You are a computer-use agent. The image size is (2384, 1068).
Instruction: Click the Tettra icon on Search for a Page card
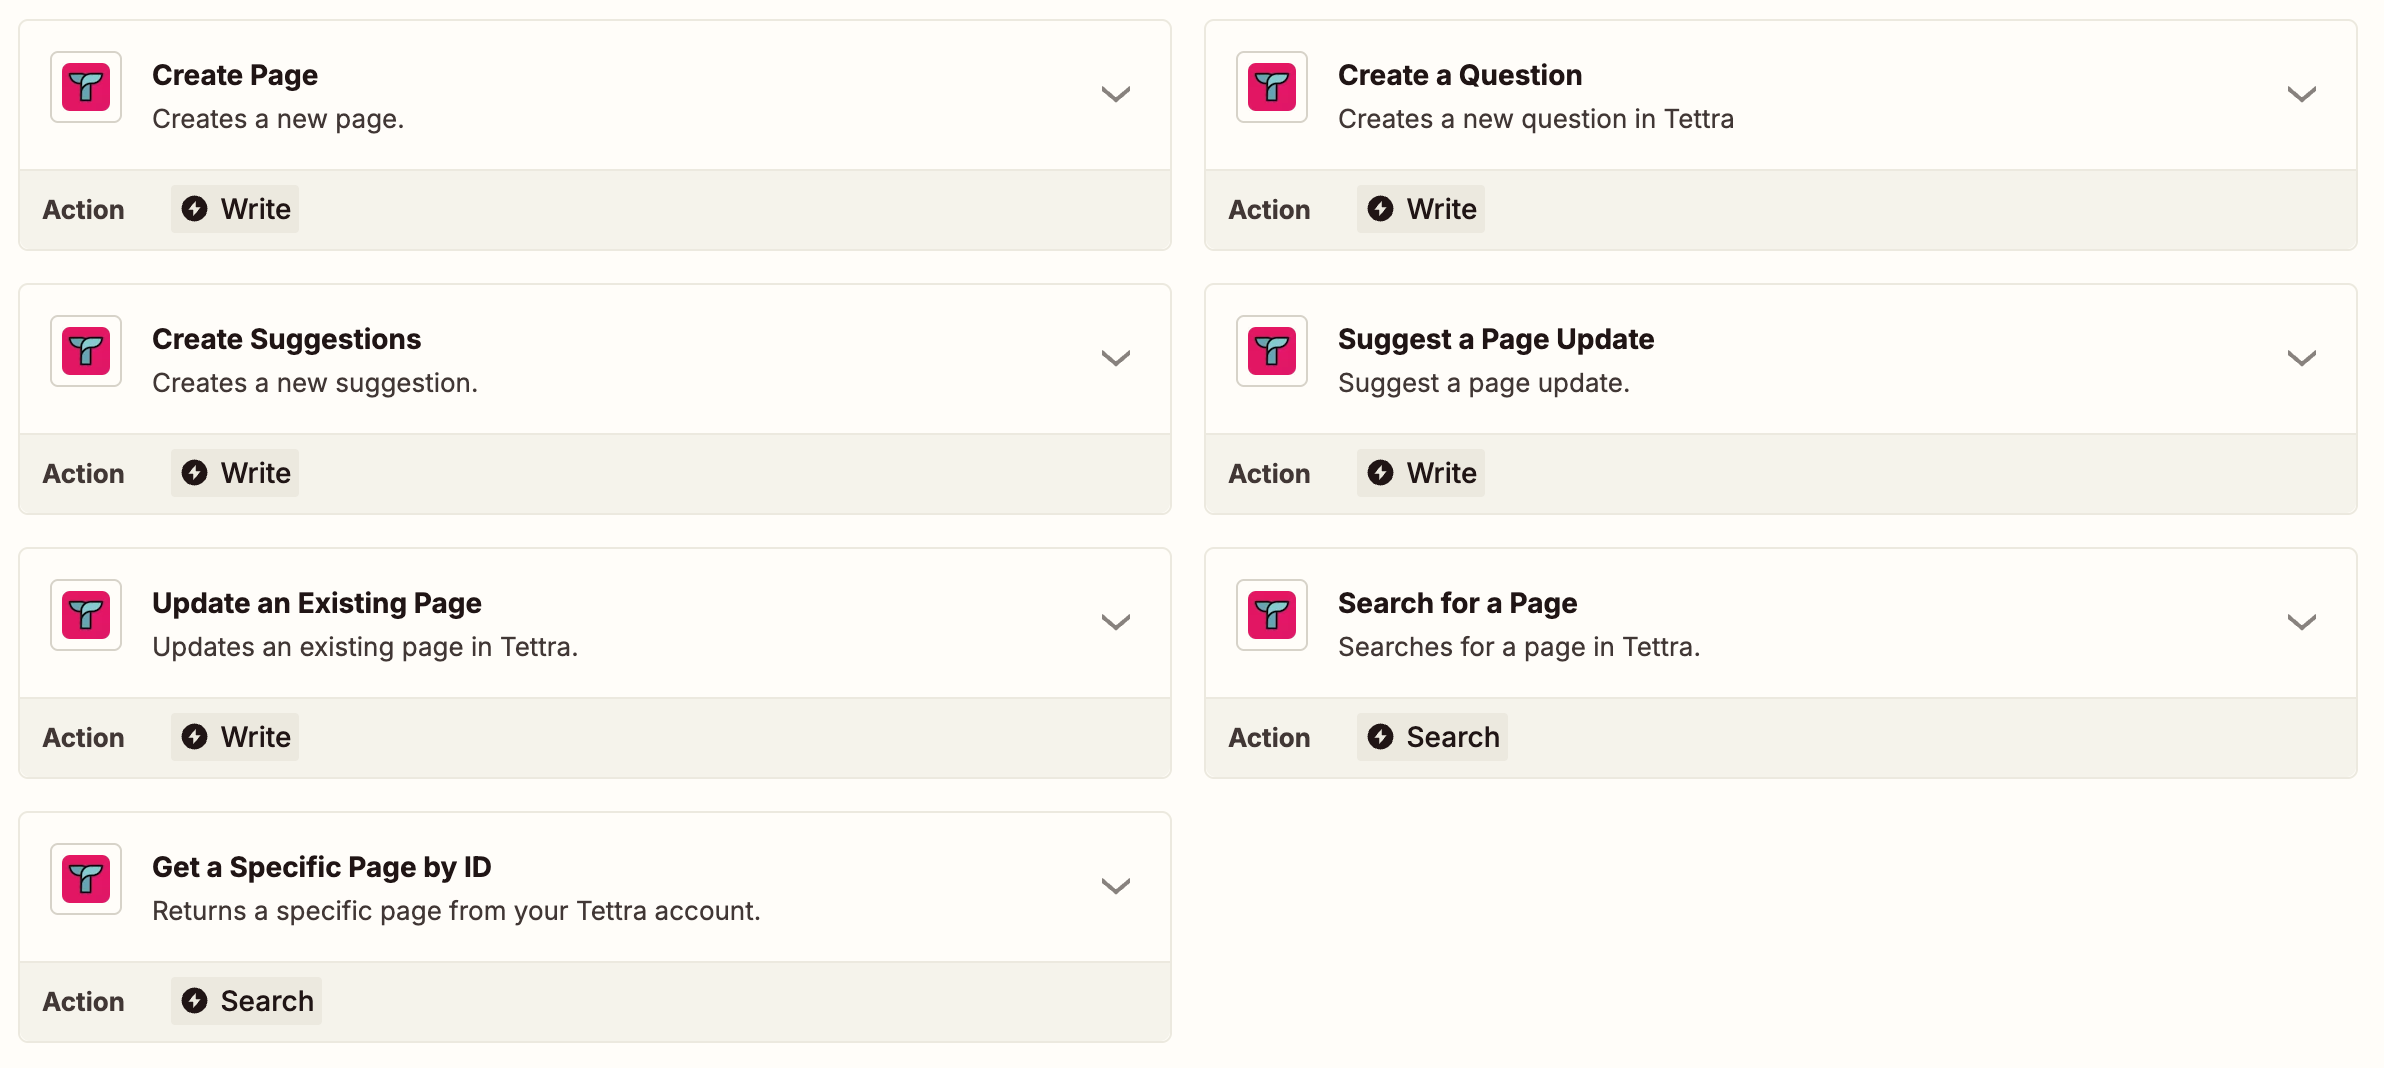coord(1272,615)
